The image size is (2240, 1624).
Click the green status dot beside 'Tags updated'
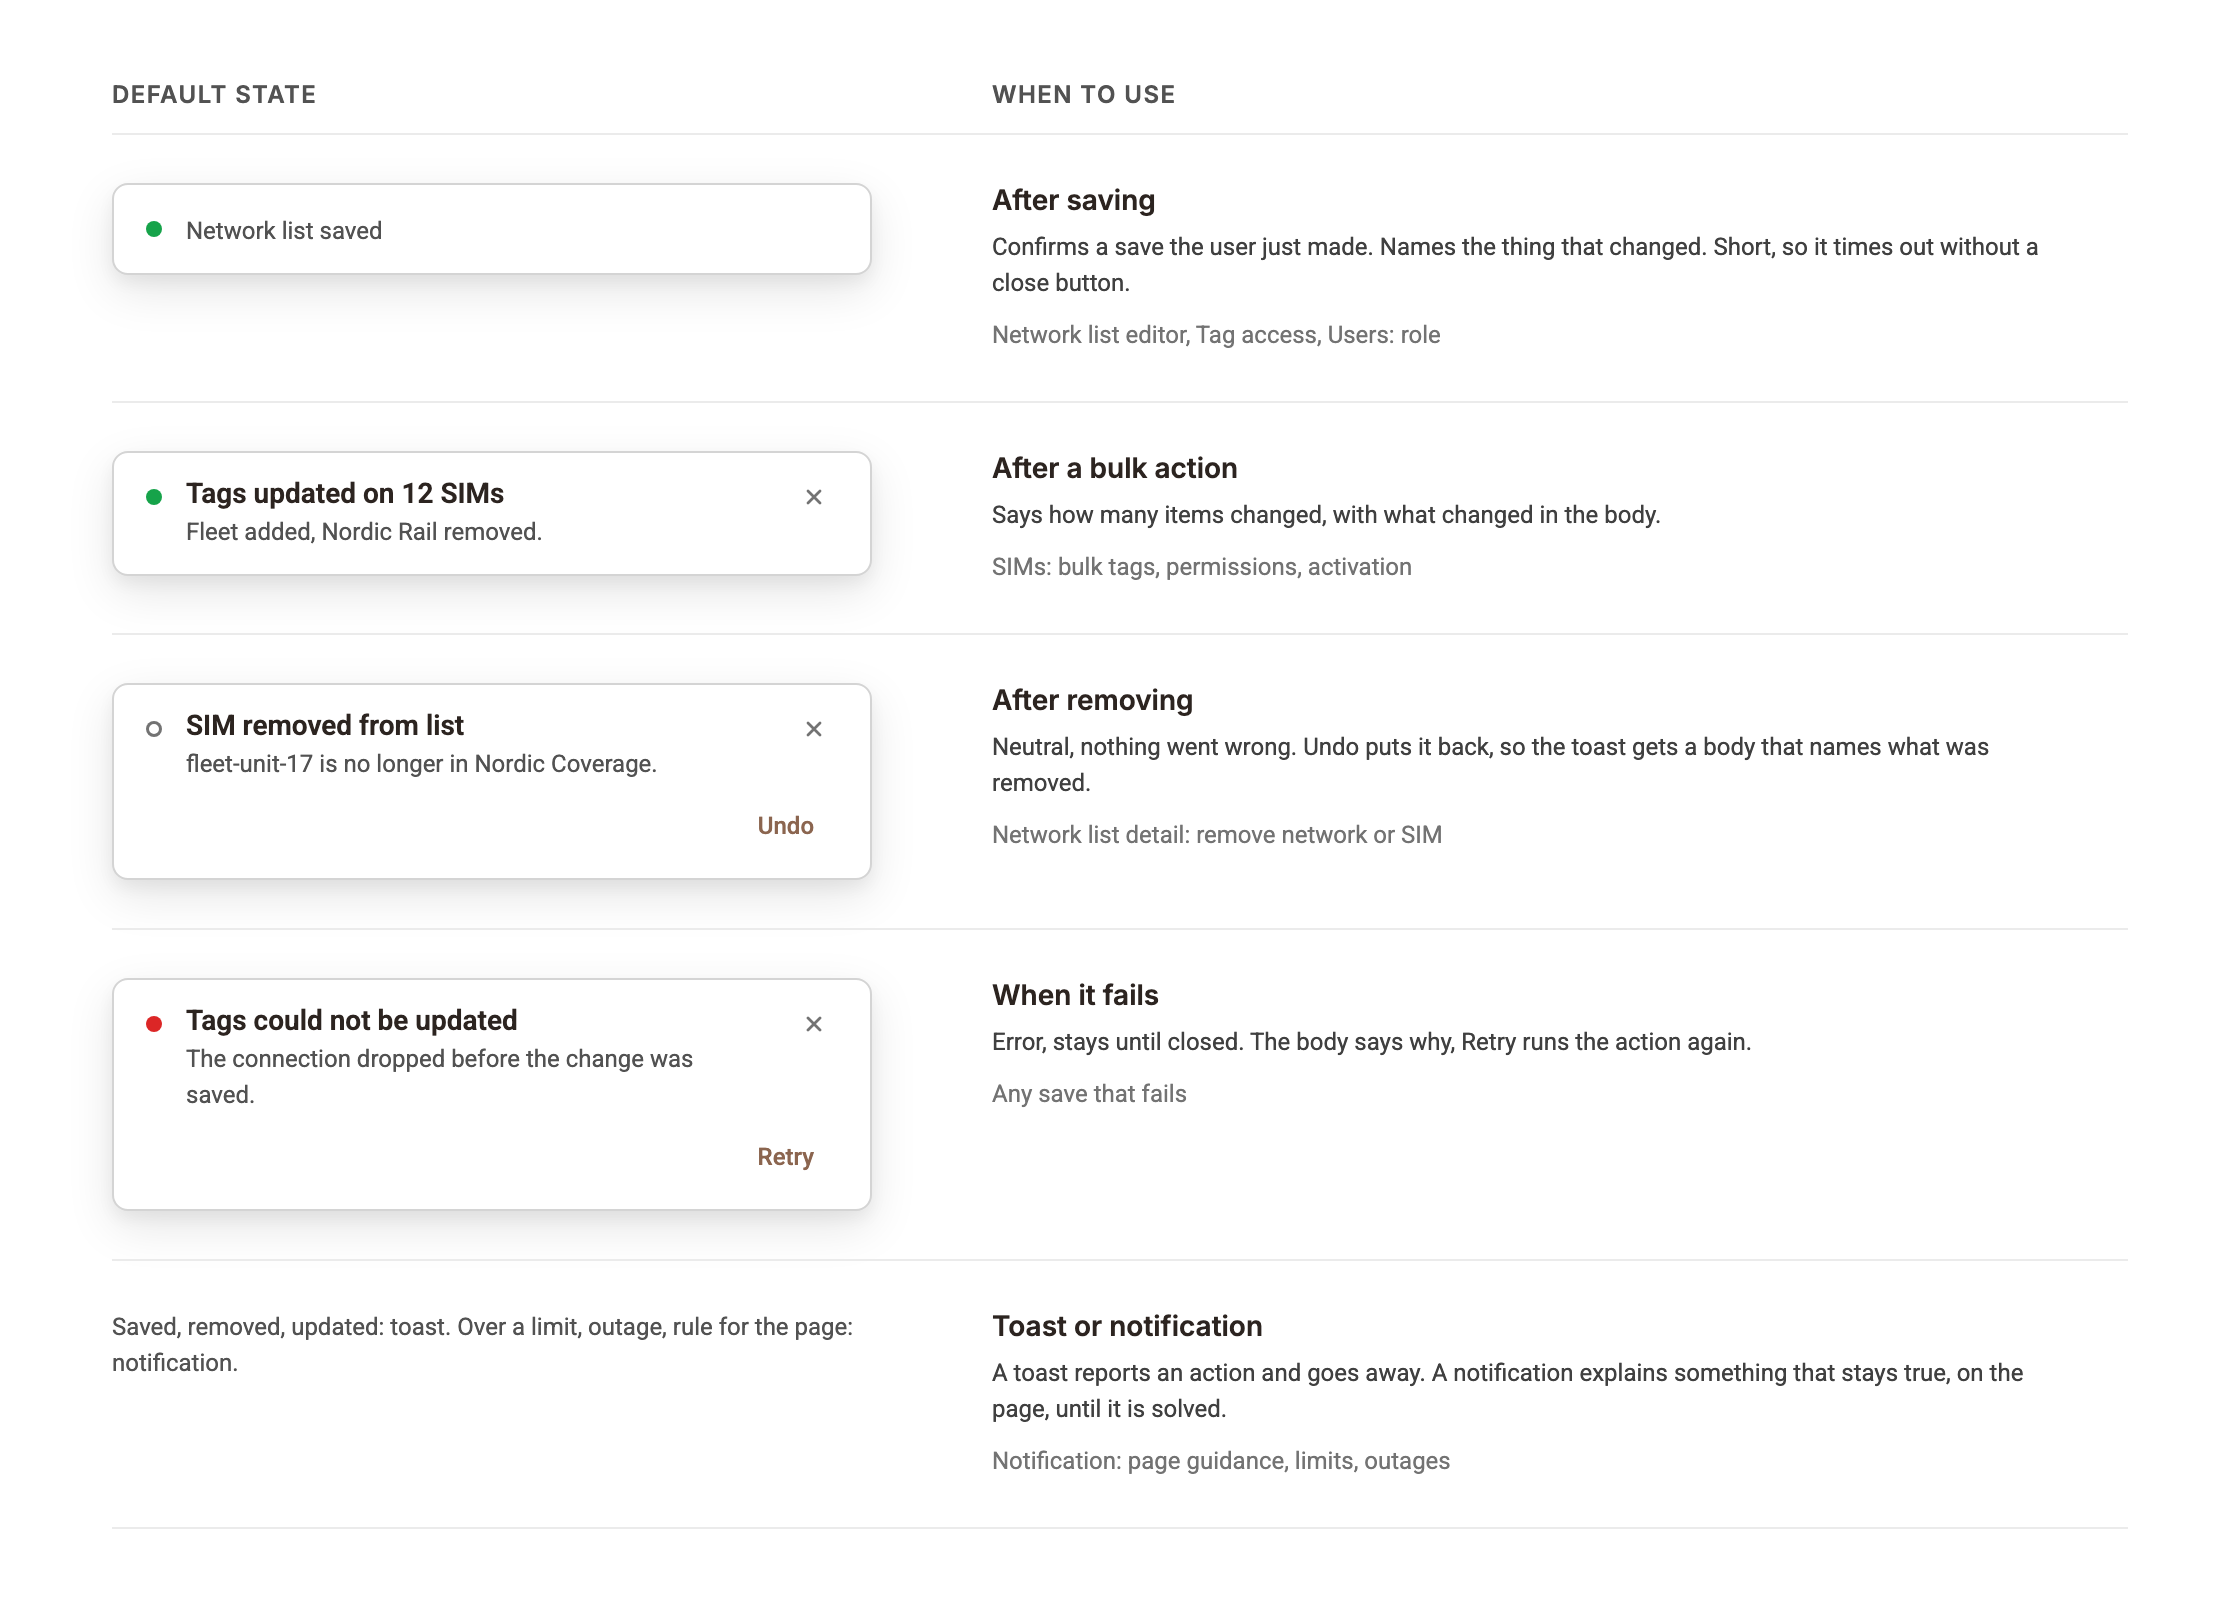pos(154,497)
